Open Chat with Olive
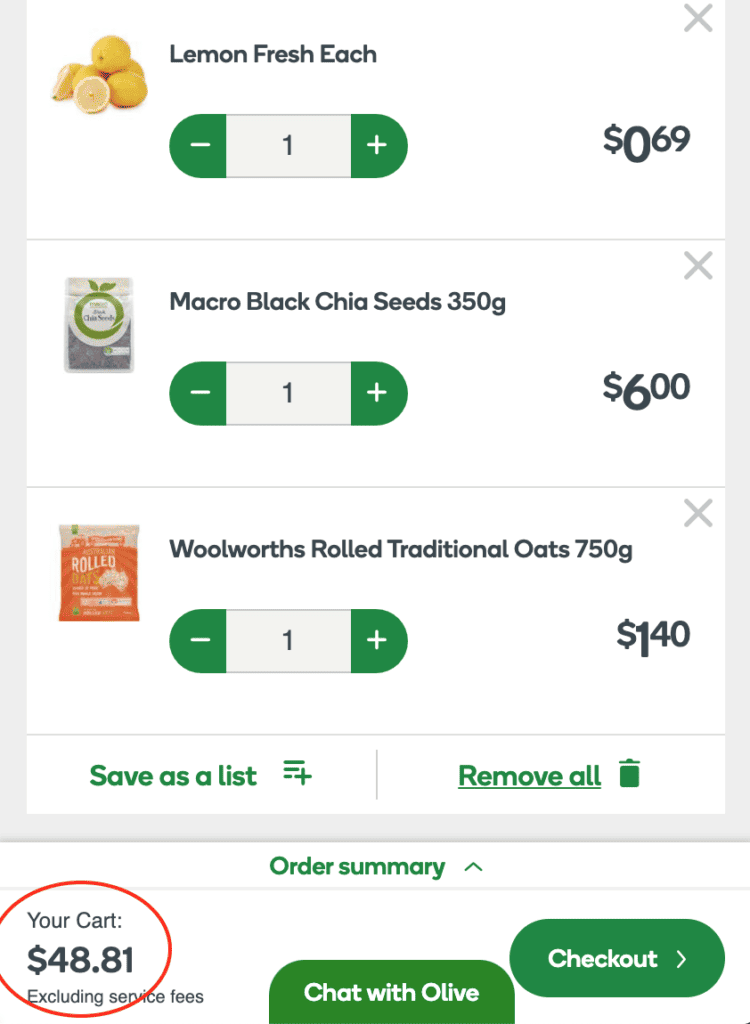Viewport: 750px width, 1024px height. (x=391, y=992)
